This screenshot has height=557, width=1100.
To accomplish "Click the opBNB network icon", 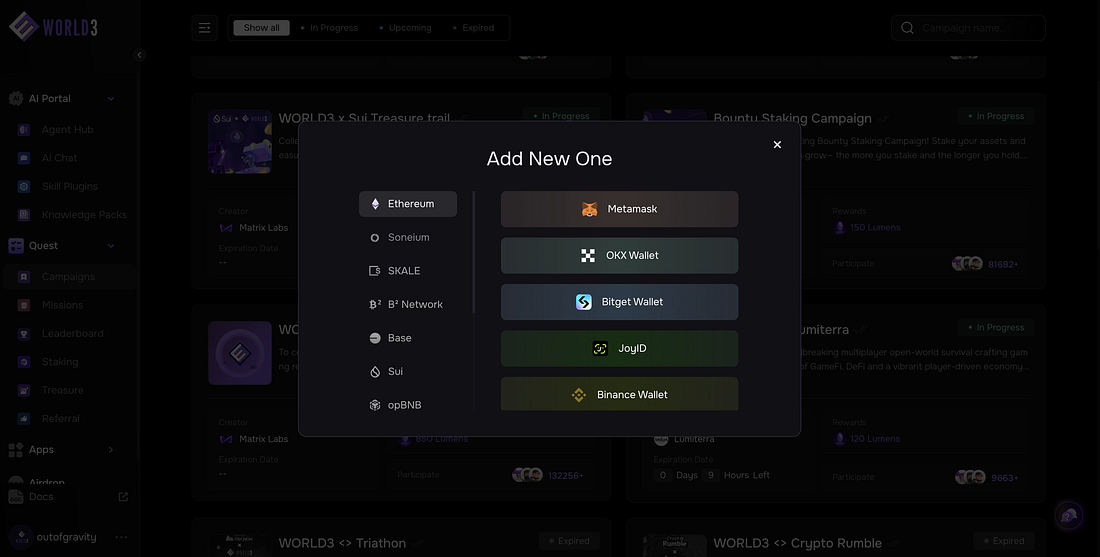I will coord(375,405).
